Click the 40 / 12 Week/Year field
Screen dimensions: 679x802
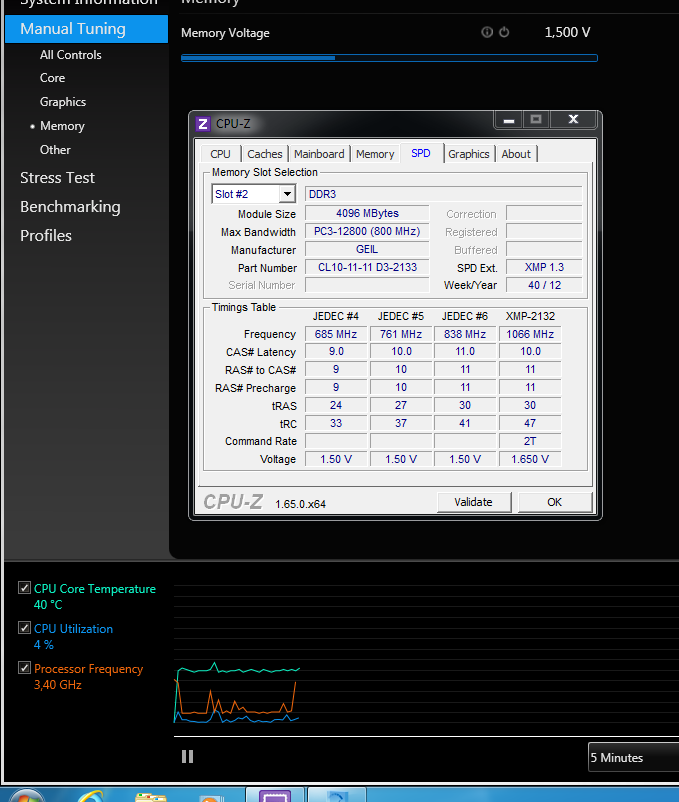[x=544, y=285]
